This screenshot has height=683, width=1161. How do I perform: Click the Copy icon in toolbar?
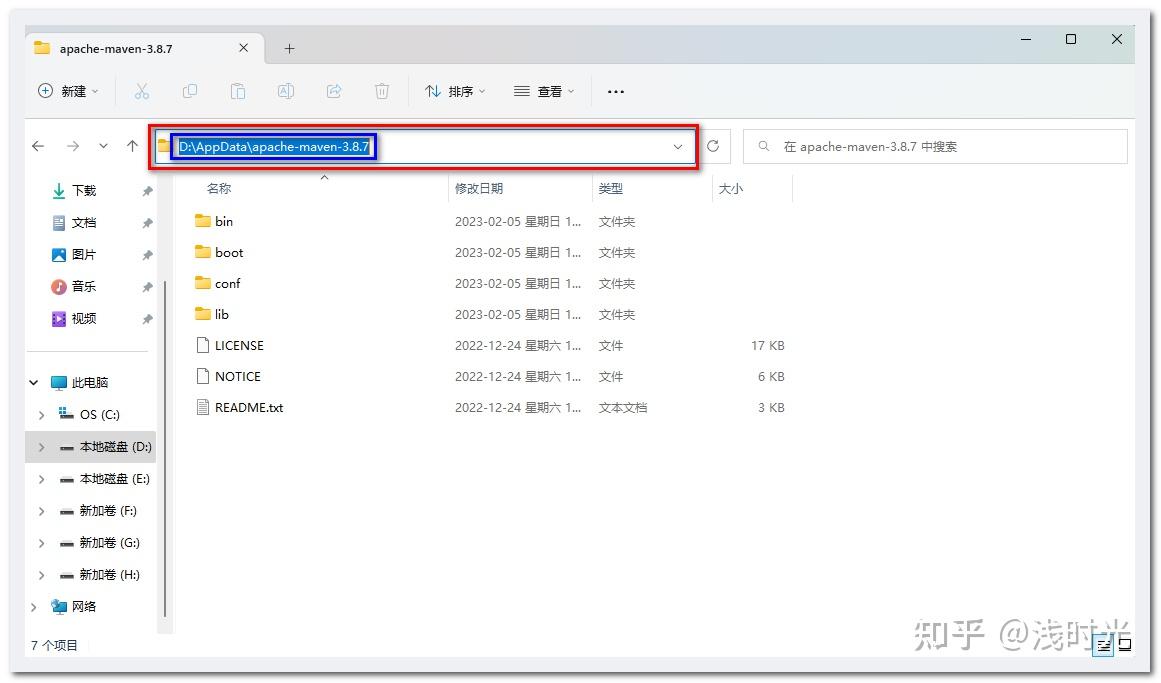pyautogui.click(x=190, y=91)
